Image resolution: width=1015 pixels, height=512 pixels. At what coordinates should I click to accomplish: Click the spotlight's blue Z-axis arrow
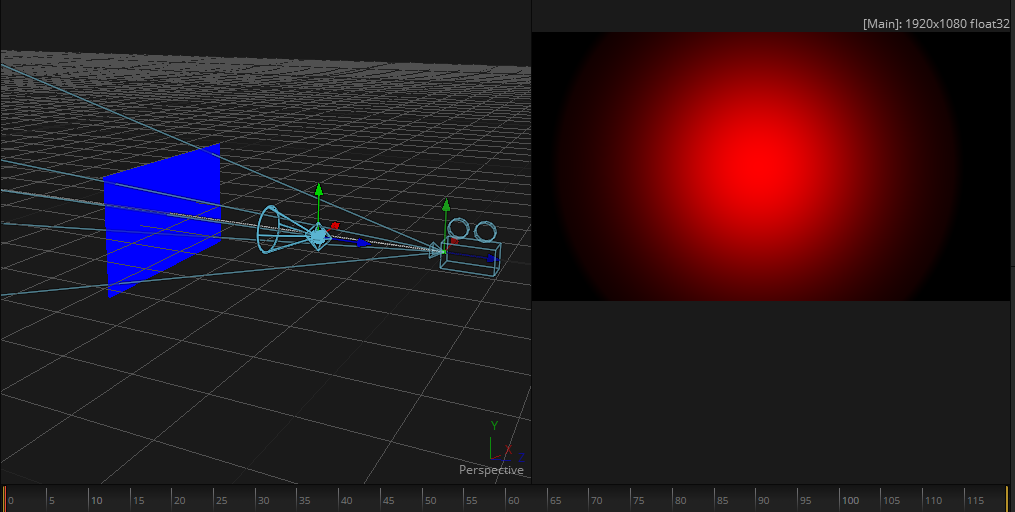(362, 243)
